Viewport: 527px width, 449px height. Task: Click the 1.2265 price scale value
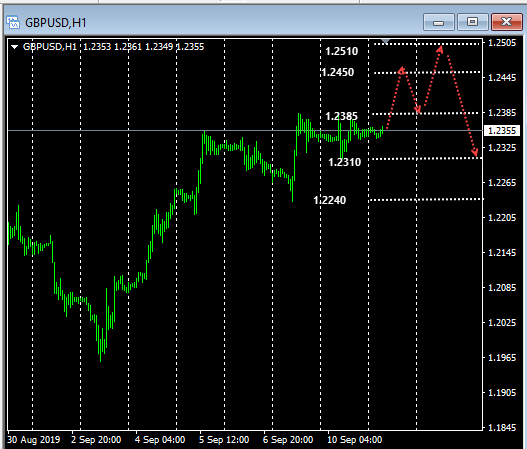pyautogui.click(x=502, y=183)
